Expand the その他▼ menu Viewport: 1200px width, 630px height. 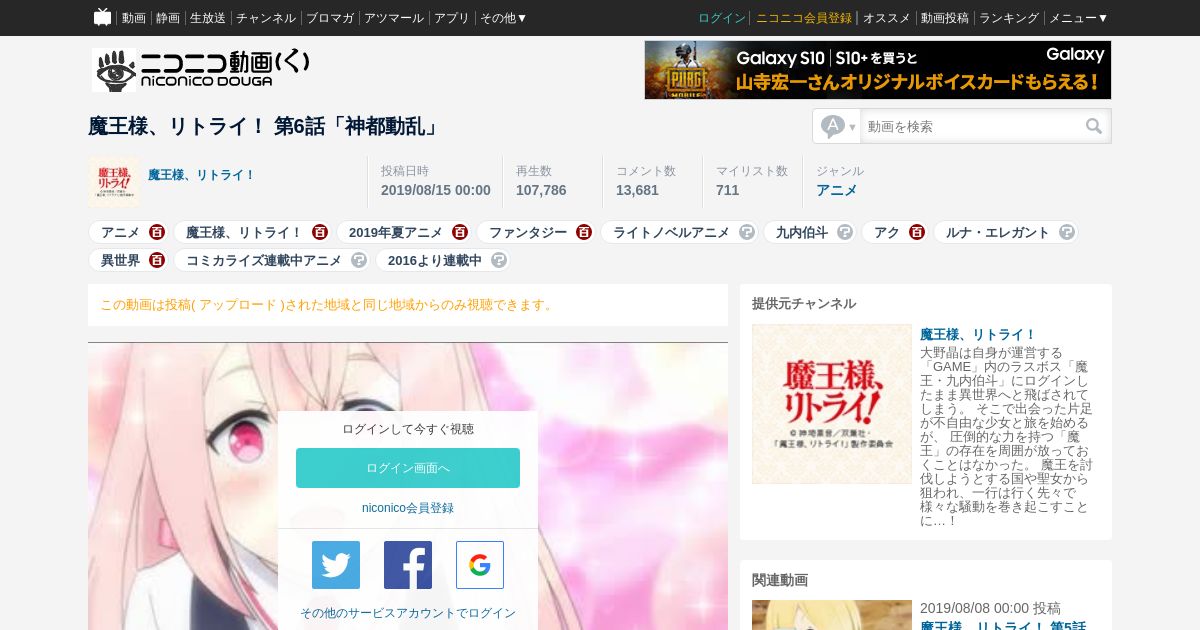[503, 18]
